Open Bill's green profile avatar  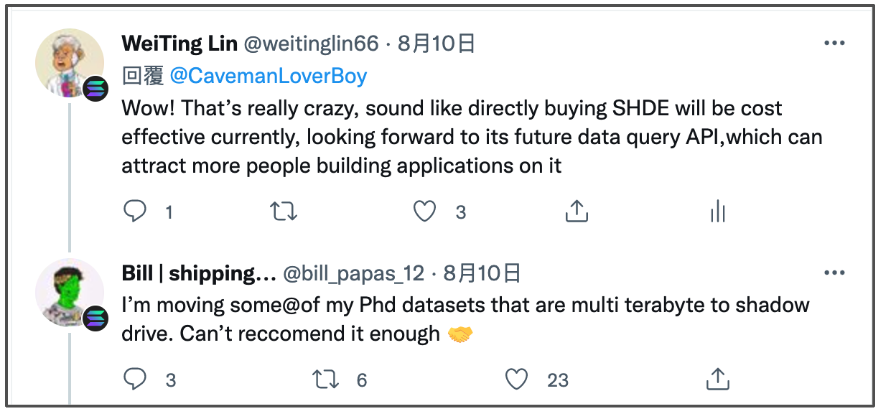coord(70,293)
